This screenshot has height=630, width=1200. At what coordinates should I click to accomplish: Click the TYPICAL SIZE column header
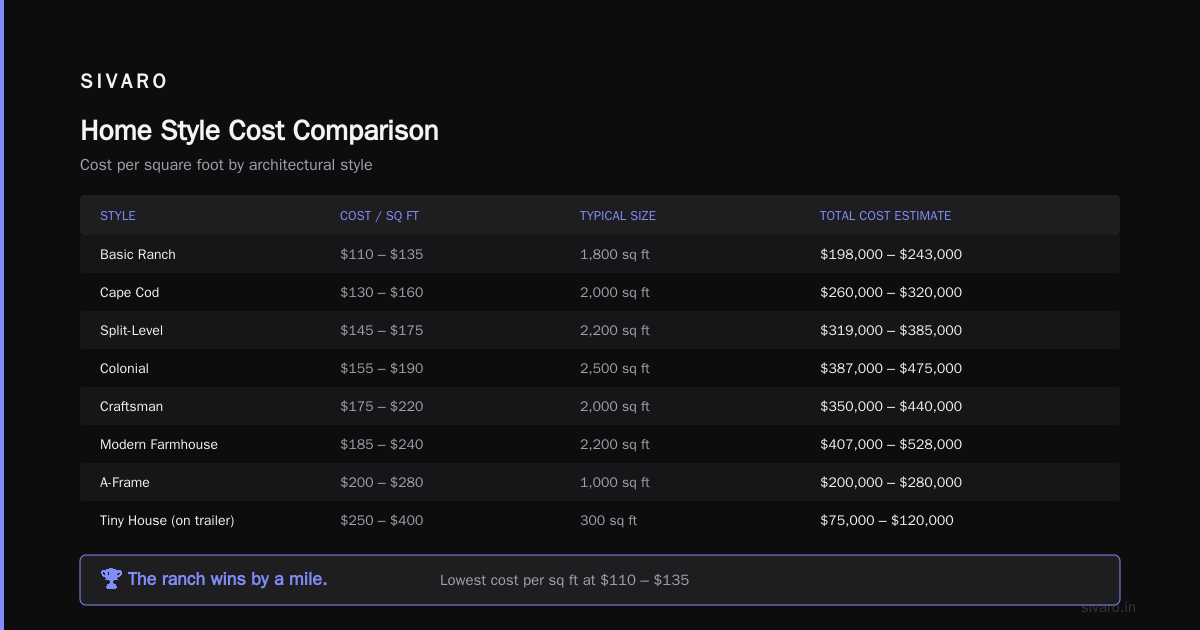point(618,216)
